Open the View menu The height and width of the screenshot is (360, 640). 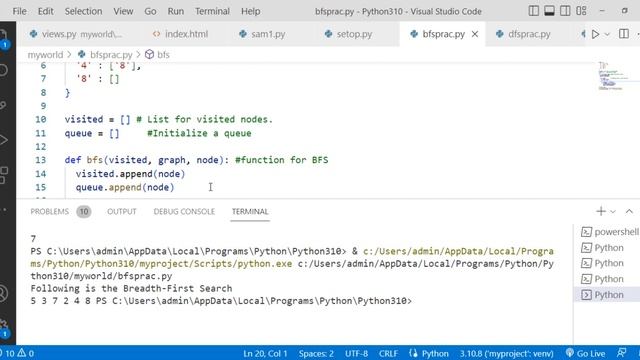123,11
